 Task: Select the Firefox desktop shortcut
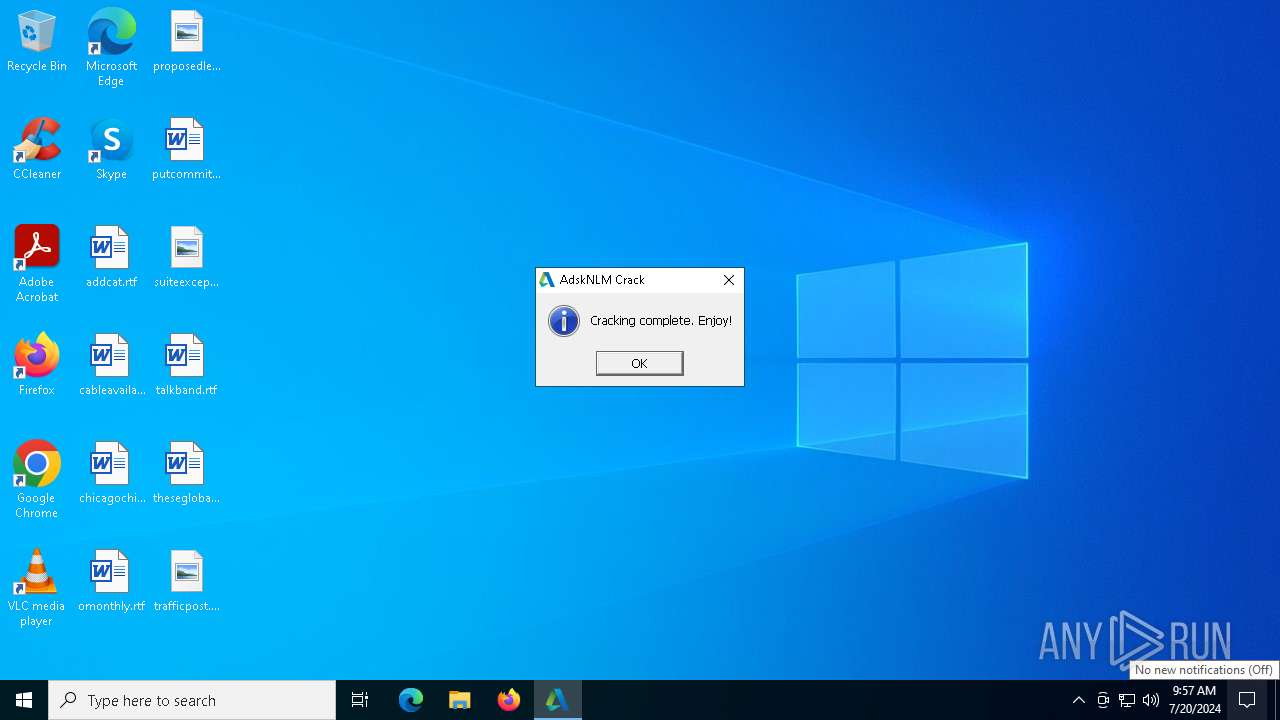click(37, 365)
